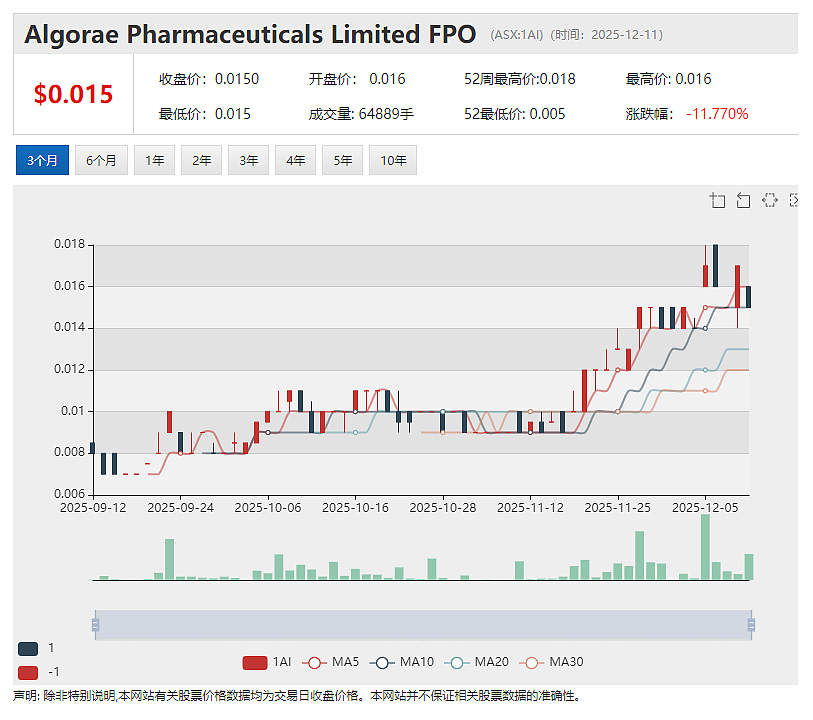Select the area zoom toolbox icon
This screenshot has height=720, width=813.
pos(718,200)
